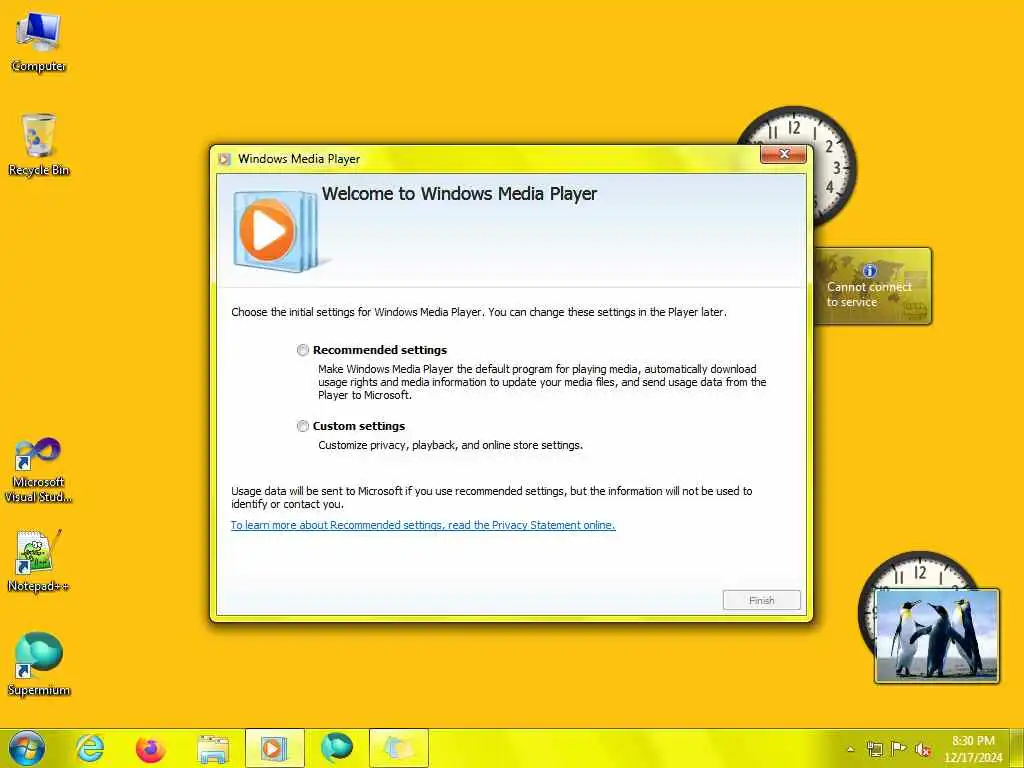Open the Computer desktop icon

tap(39, 42)
